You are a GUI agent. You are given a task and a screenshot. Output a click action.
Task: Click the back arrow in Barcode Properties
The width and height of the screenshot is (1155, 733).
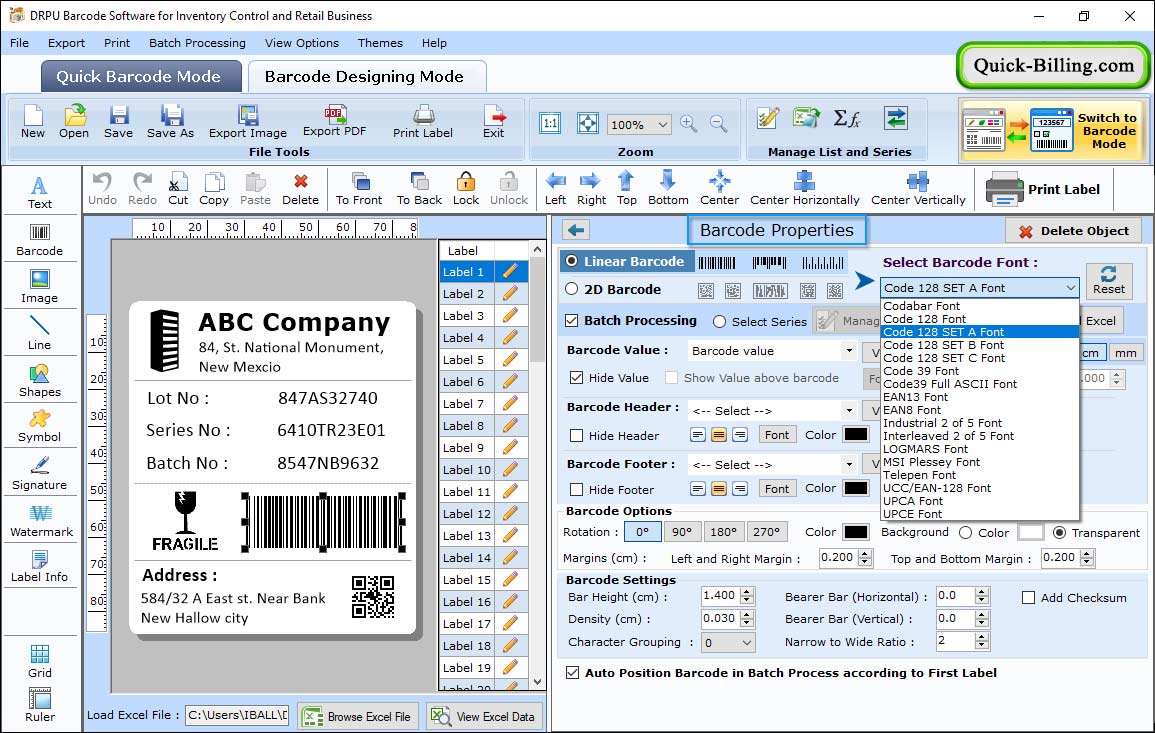click(x=576, y=231)
